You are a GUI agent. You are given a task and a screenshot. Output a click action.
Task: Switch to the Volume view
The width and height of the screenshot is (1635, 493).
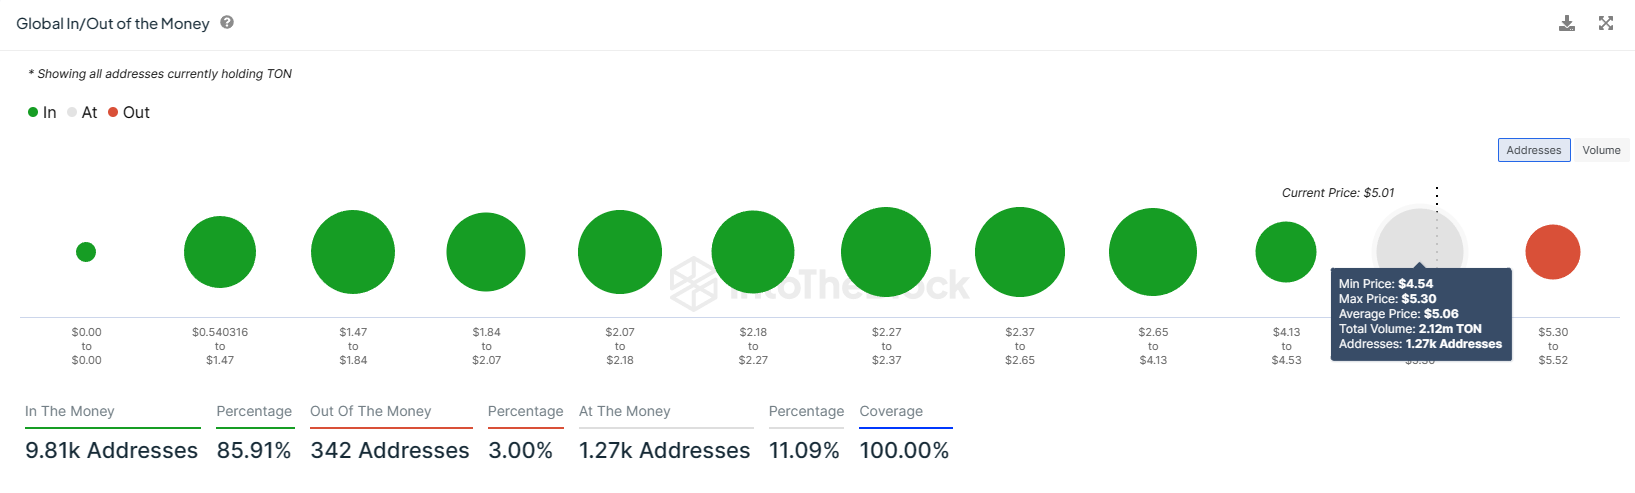coord(1601,150)
